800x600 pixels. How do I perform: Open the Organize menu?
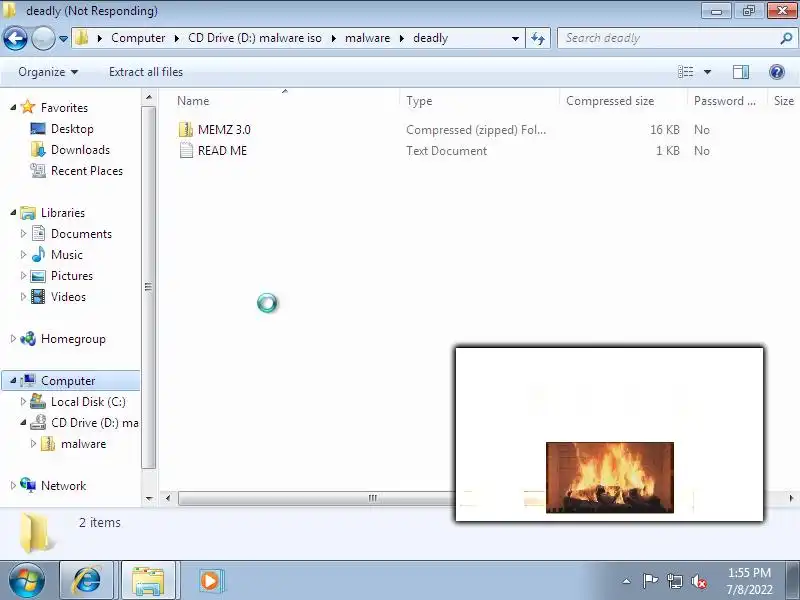pyautogui.click(x=48, y=72)
